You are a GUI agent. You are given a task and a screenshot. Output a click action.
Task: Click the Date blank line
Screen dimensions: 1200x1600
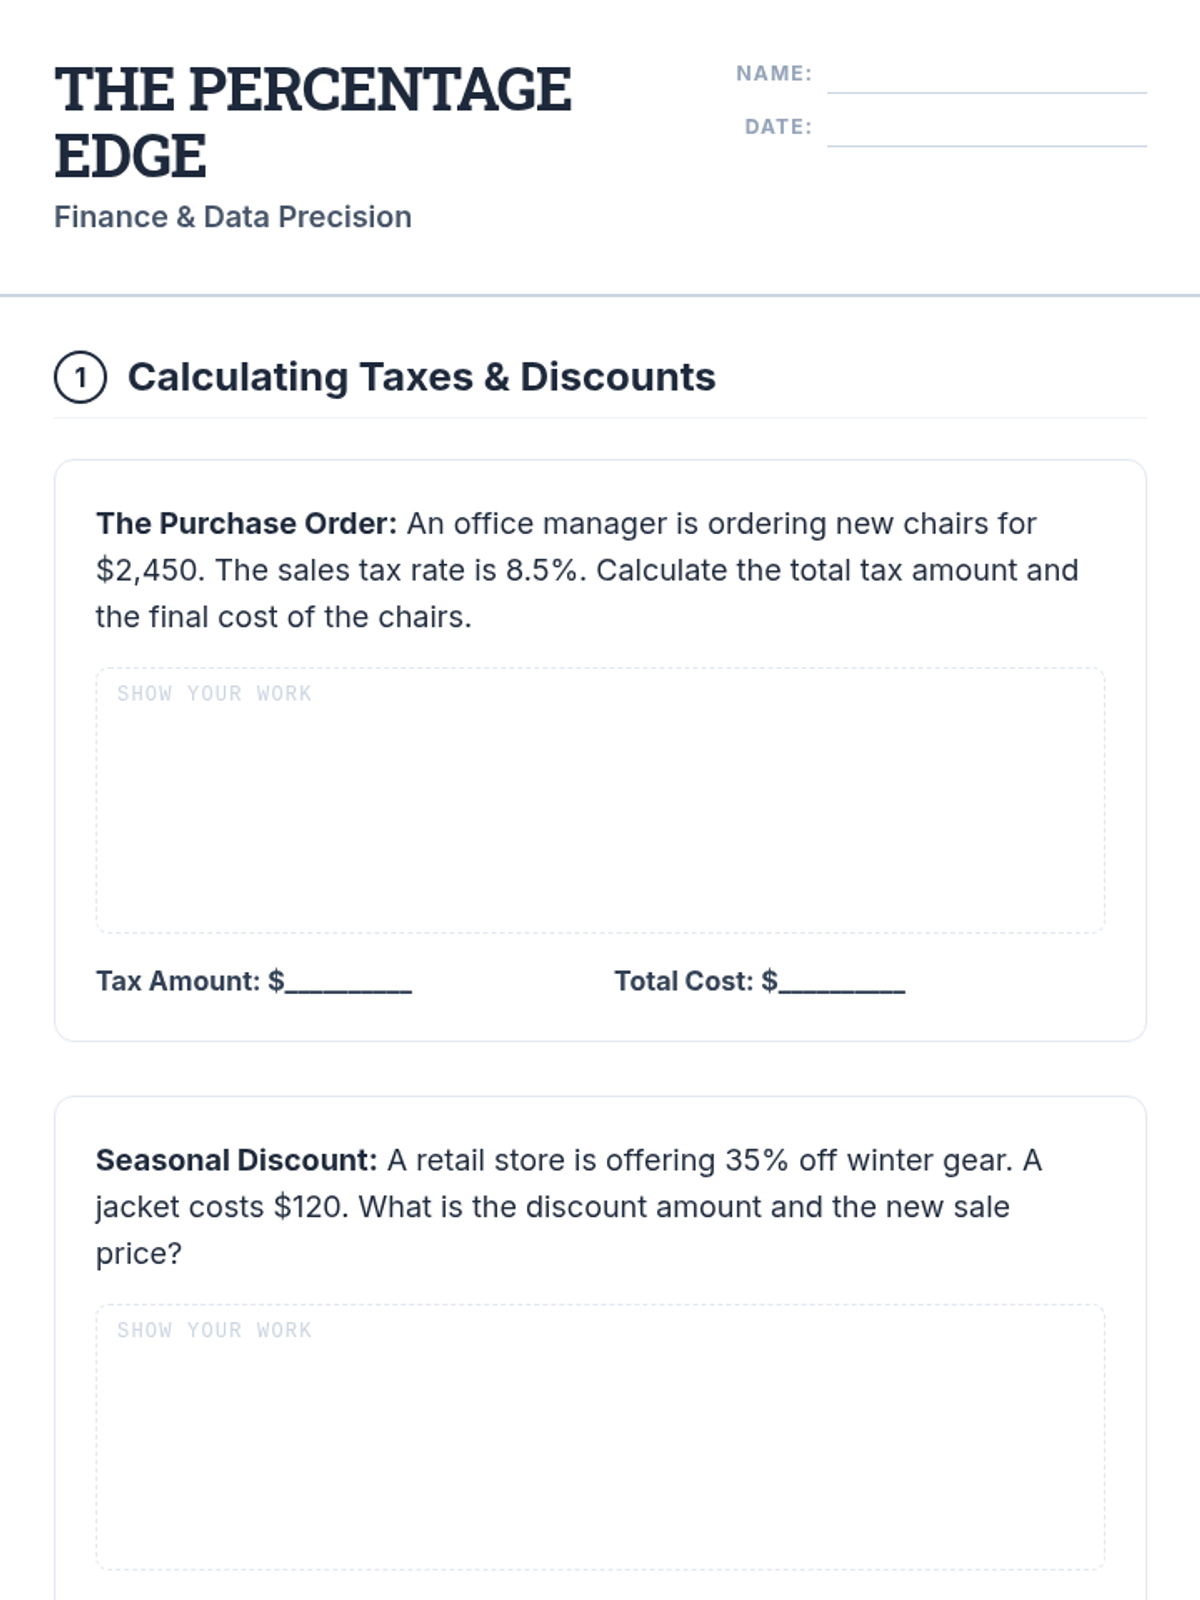[x=986, y=131]
